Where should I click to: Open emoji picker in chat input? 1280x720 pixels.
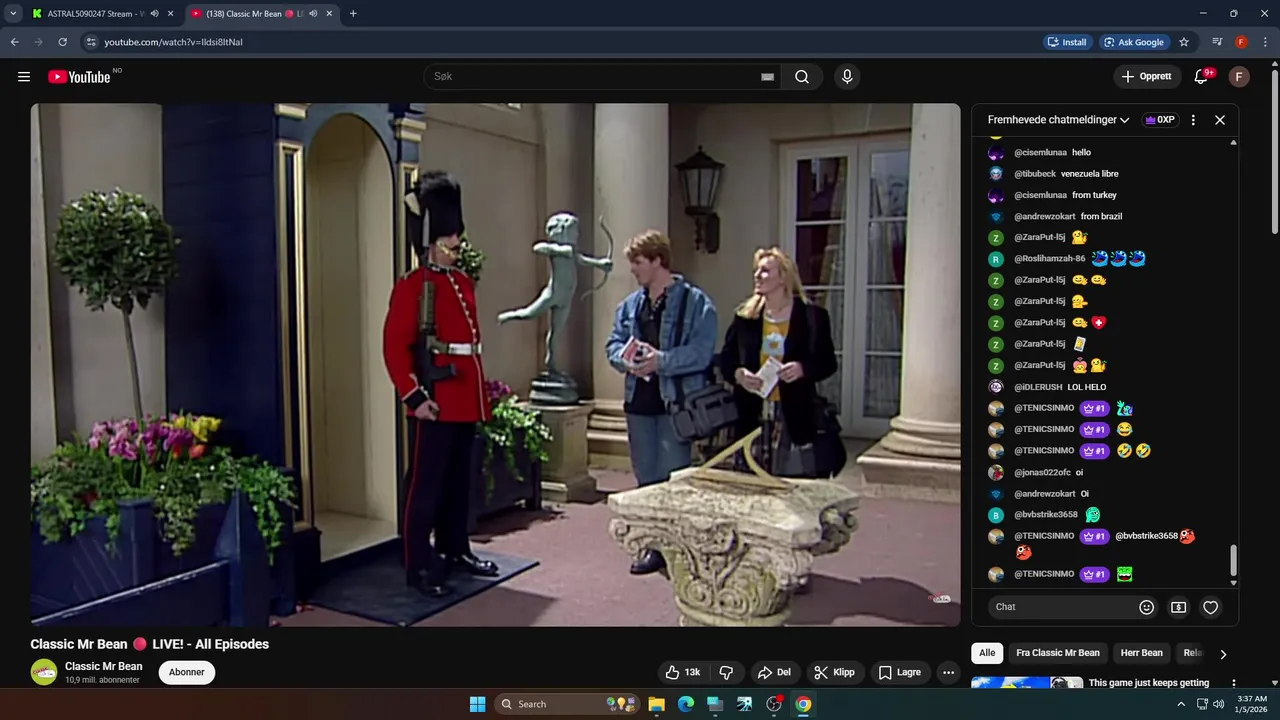1147,607
